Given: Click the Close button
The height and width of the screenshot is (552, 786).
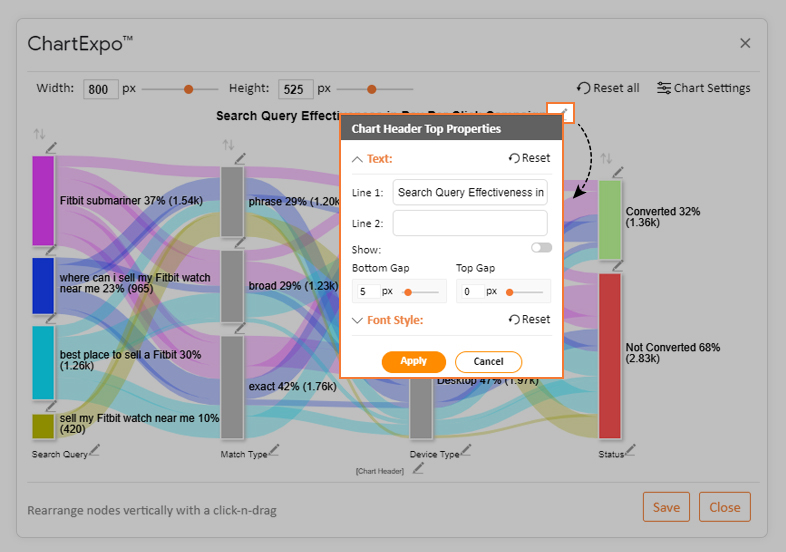Looking at the screenshot, I should [x=724, y=507].
